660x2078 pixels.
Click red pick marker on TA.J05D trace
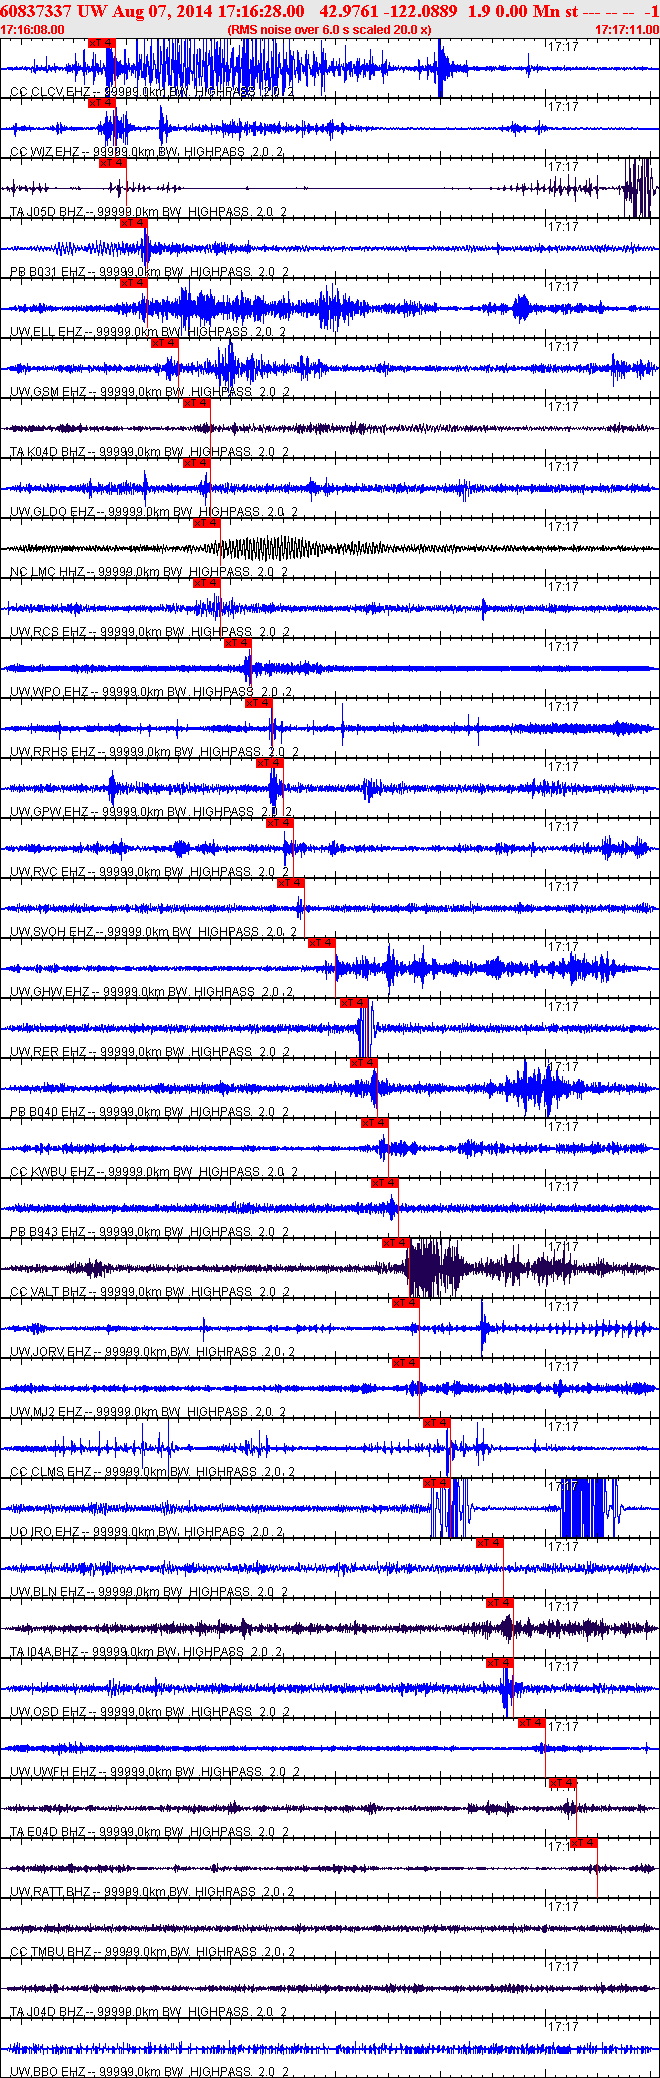tap(113, 163)
